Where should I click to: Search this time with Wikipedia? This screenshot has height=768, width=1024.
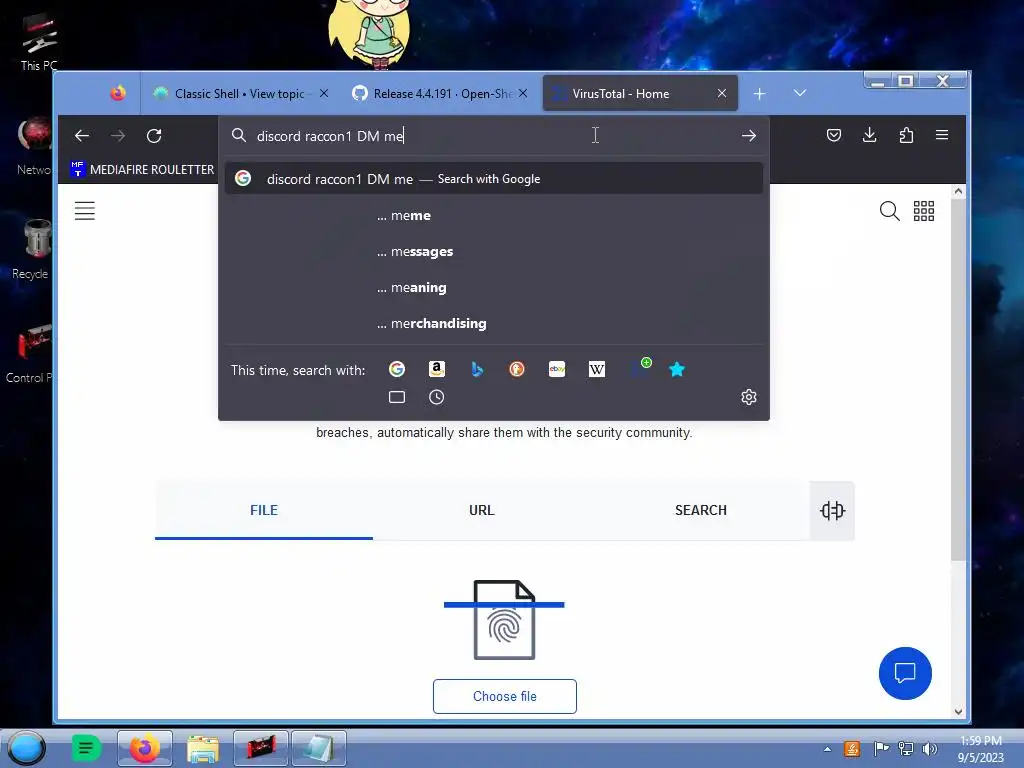(596, 370)
